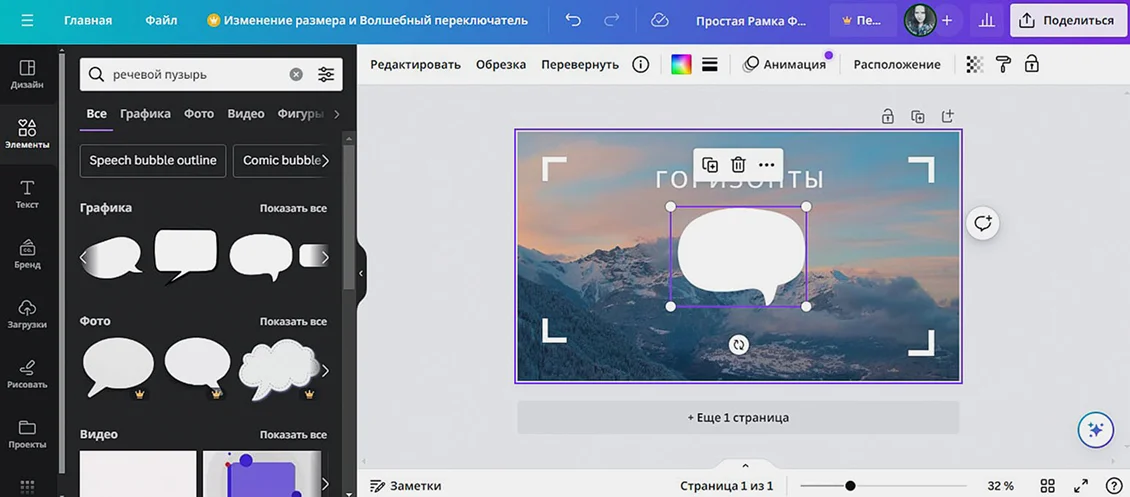This screenshot has width=1130, height=497.
Task: Add a comment on the canvas
Action: [x=983, y=223]
